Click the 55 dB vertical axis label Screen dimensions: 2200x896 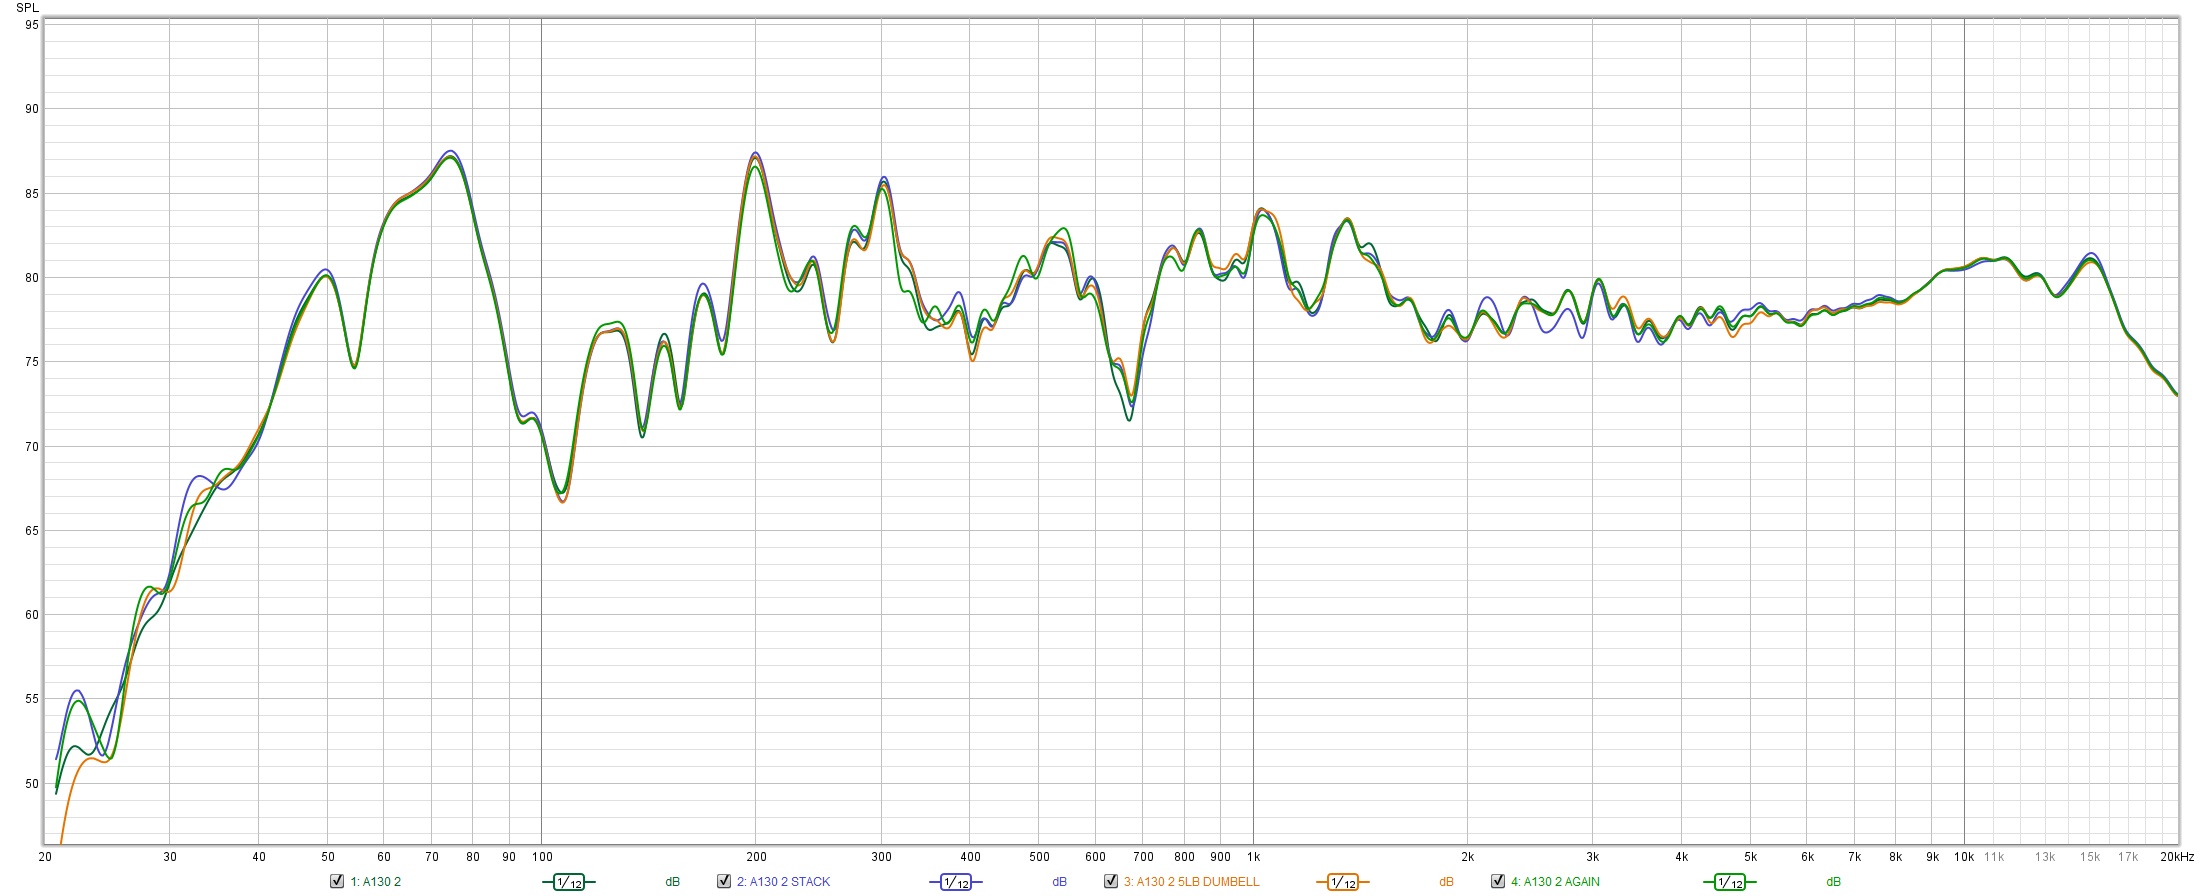(32, 699)
